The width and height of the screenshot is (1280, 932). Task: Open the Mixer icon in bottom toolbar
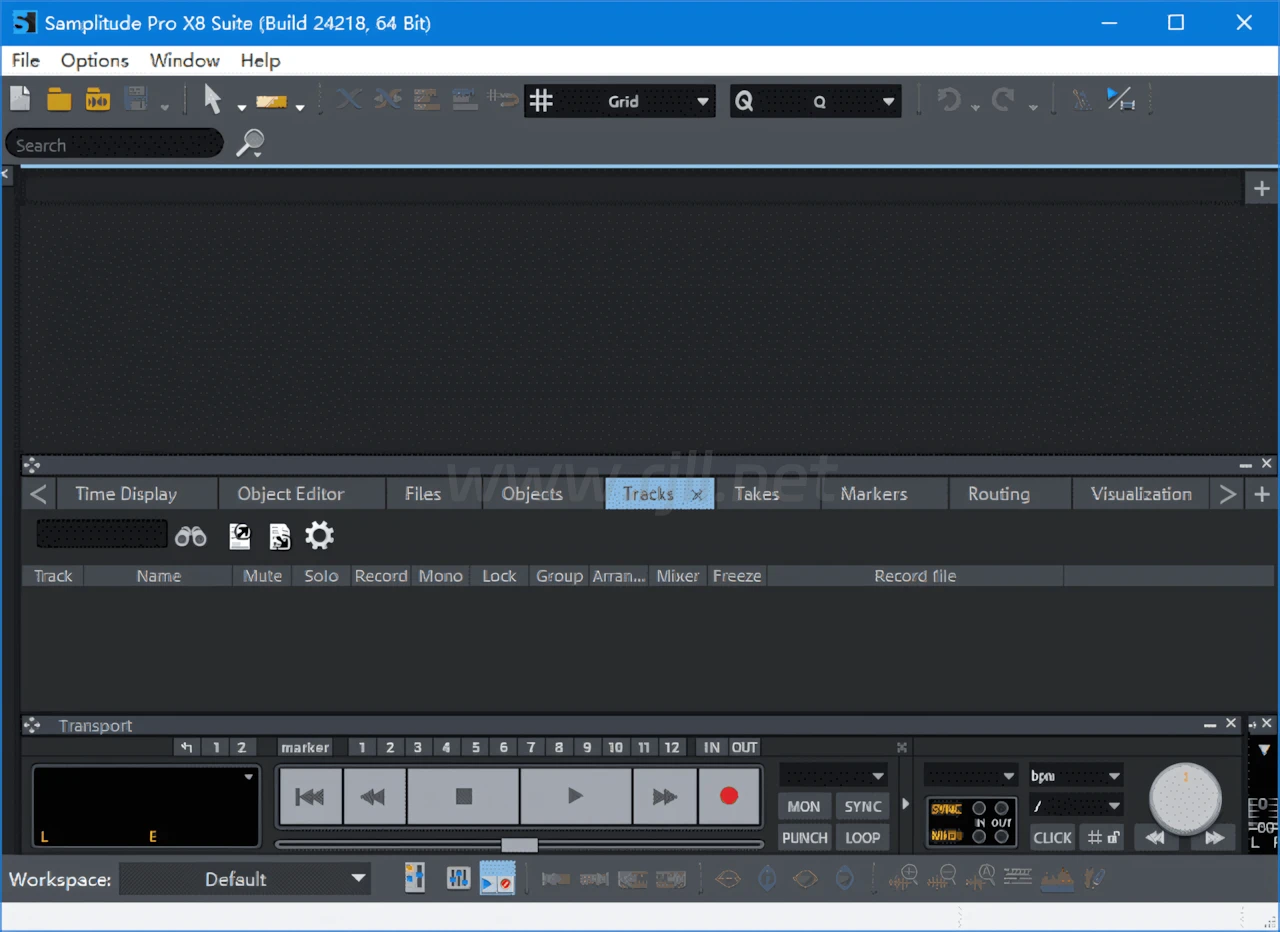point(457,878)
